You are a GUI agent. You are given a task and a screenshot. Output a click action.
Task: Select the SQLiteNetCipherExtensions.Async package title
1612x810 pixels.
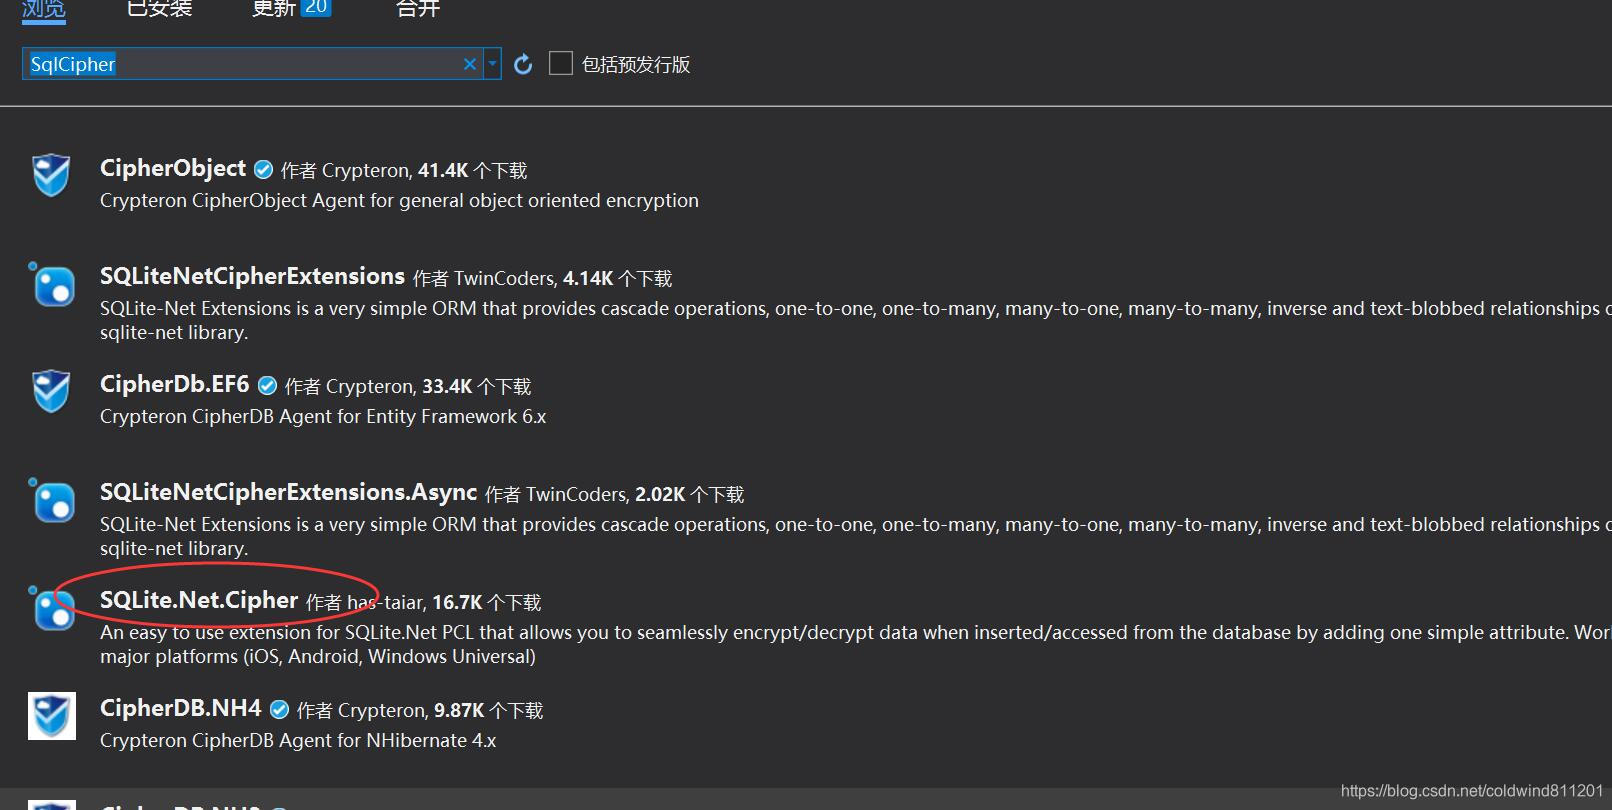[x=289, y=492]
